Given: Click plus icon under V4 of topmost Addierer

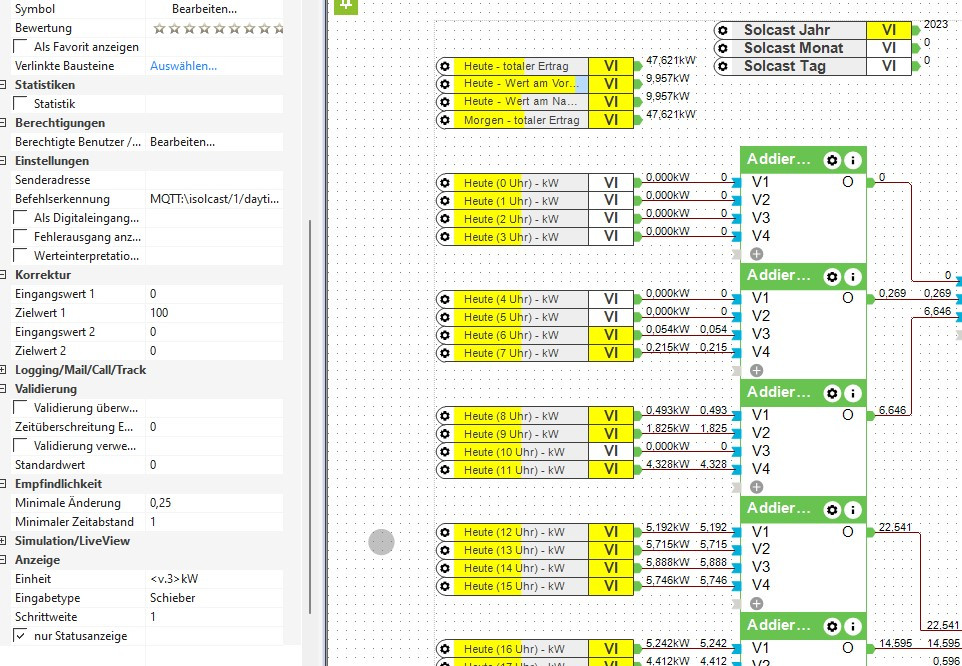Looking at the screenshot, I should pos(757,254).
